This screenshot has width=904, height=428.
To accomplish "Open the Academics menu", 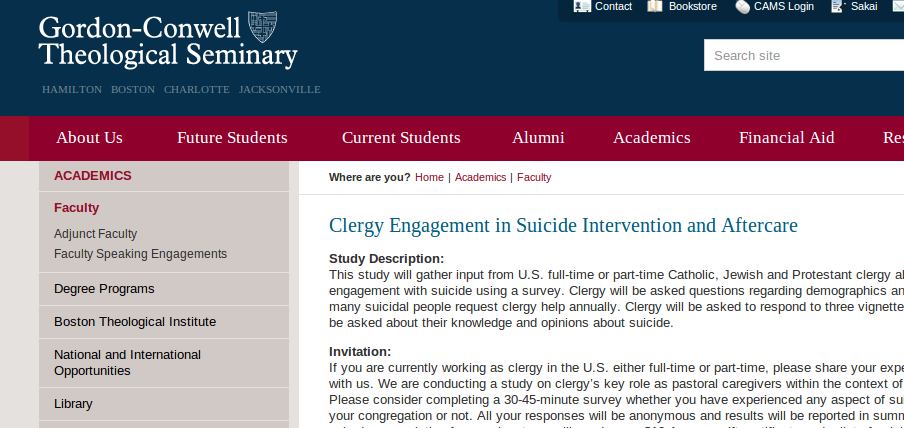I will click(x=651, y=138).
